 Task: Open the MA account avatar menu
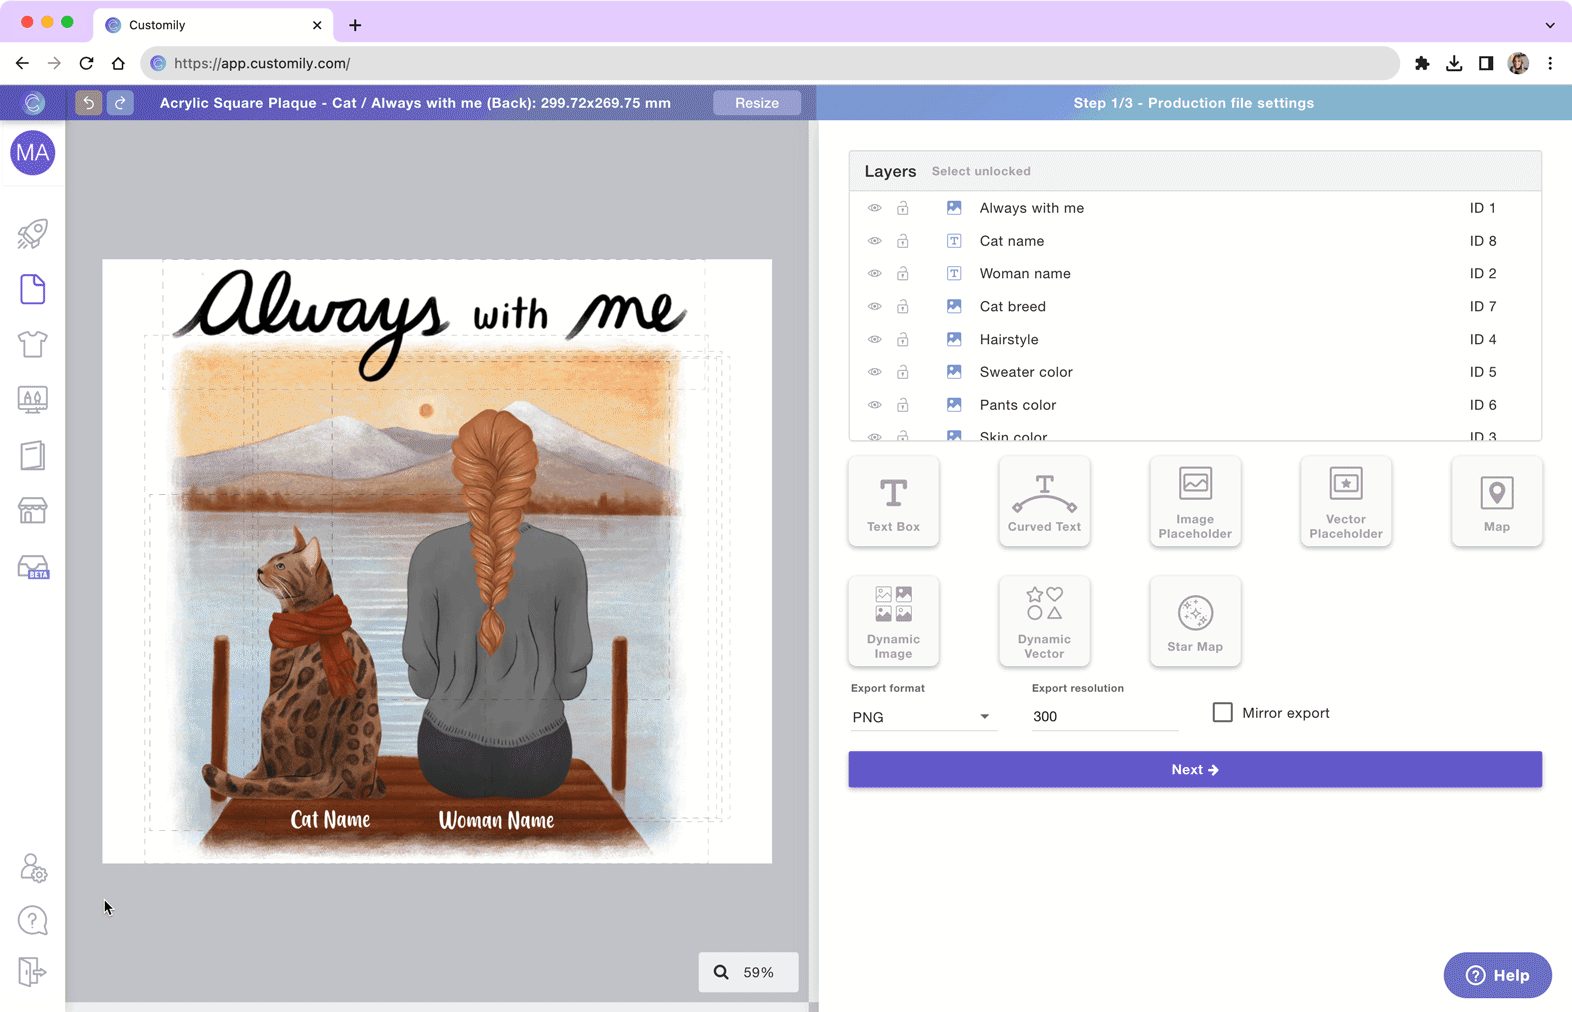tap(33, 153)
